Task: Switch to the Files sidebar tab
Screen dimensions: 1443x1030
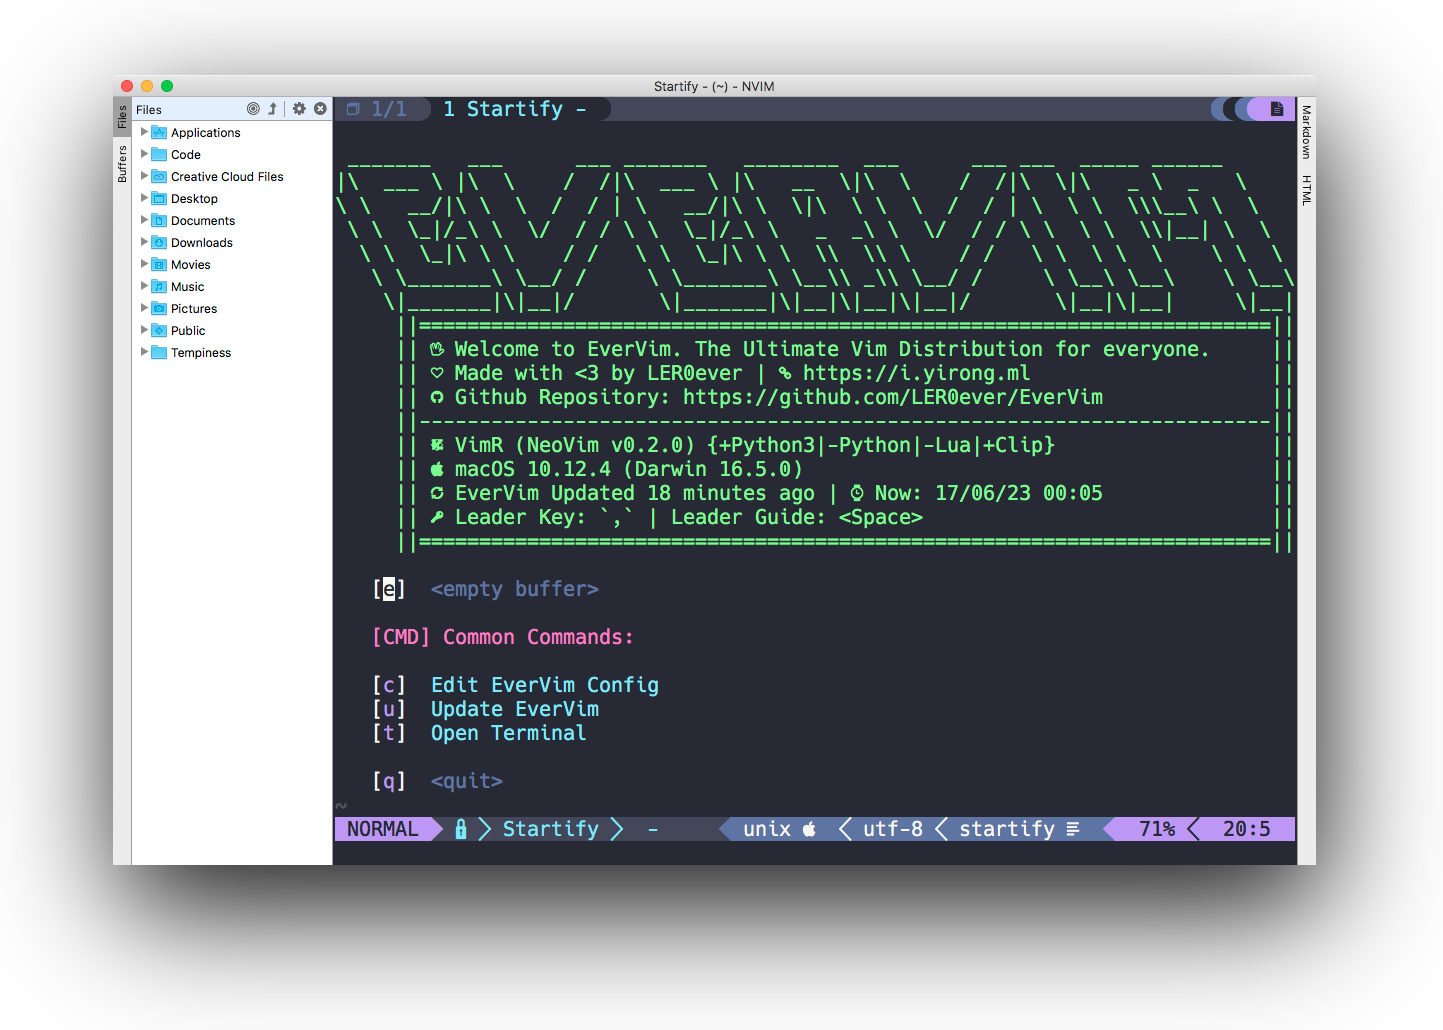Action: [122, 117]
